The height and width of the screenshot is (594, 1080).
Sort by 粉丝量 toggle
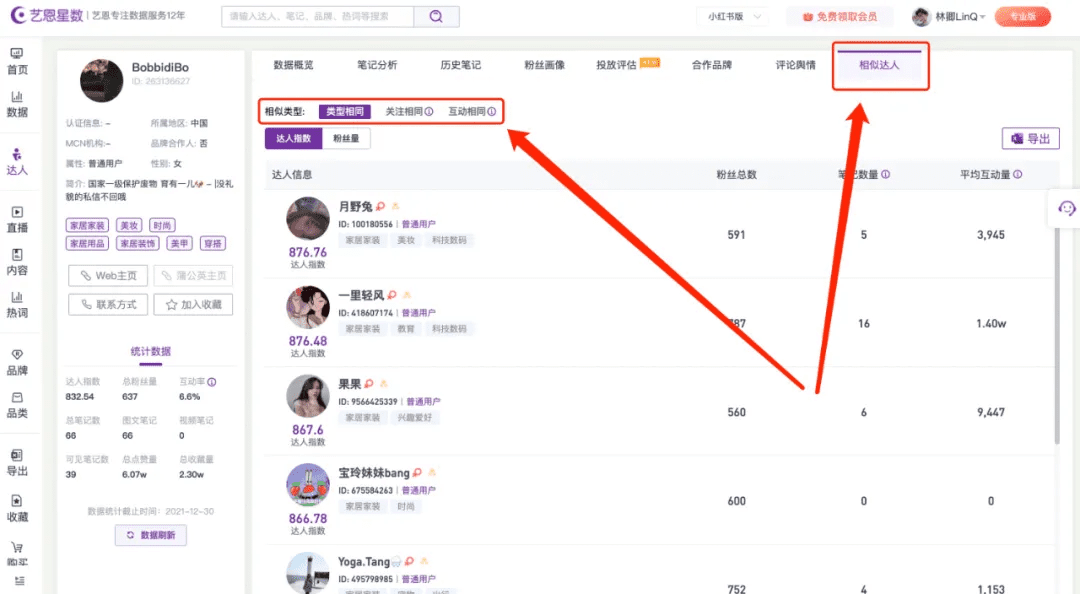pyautogui.click(x=346, y=139)
